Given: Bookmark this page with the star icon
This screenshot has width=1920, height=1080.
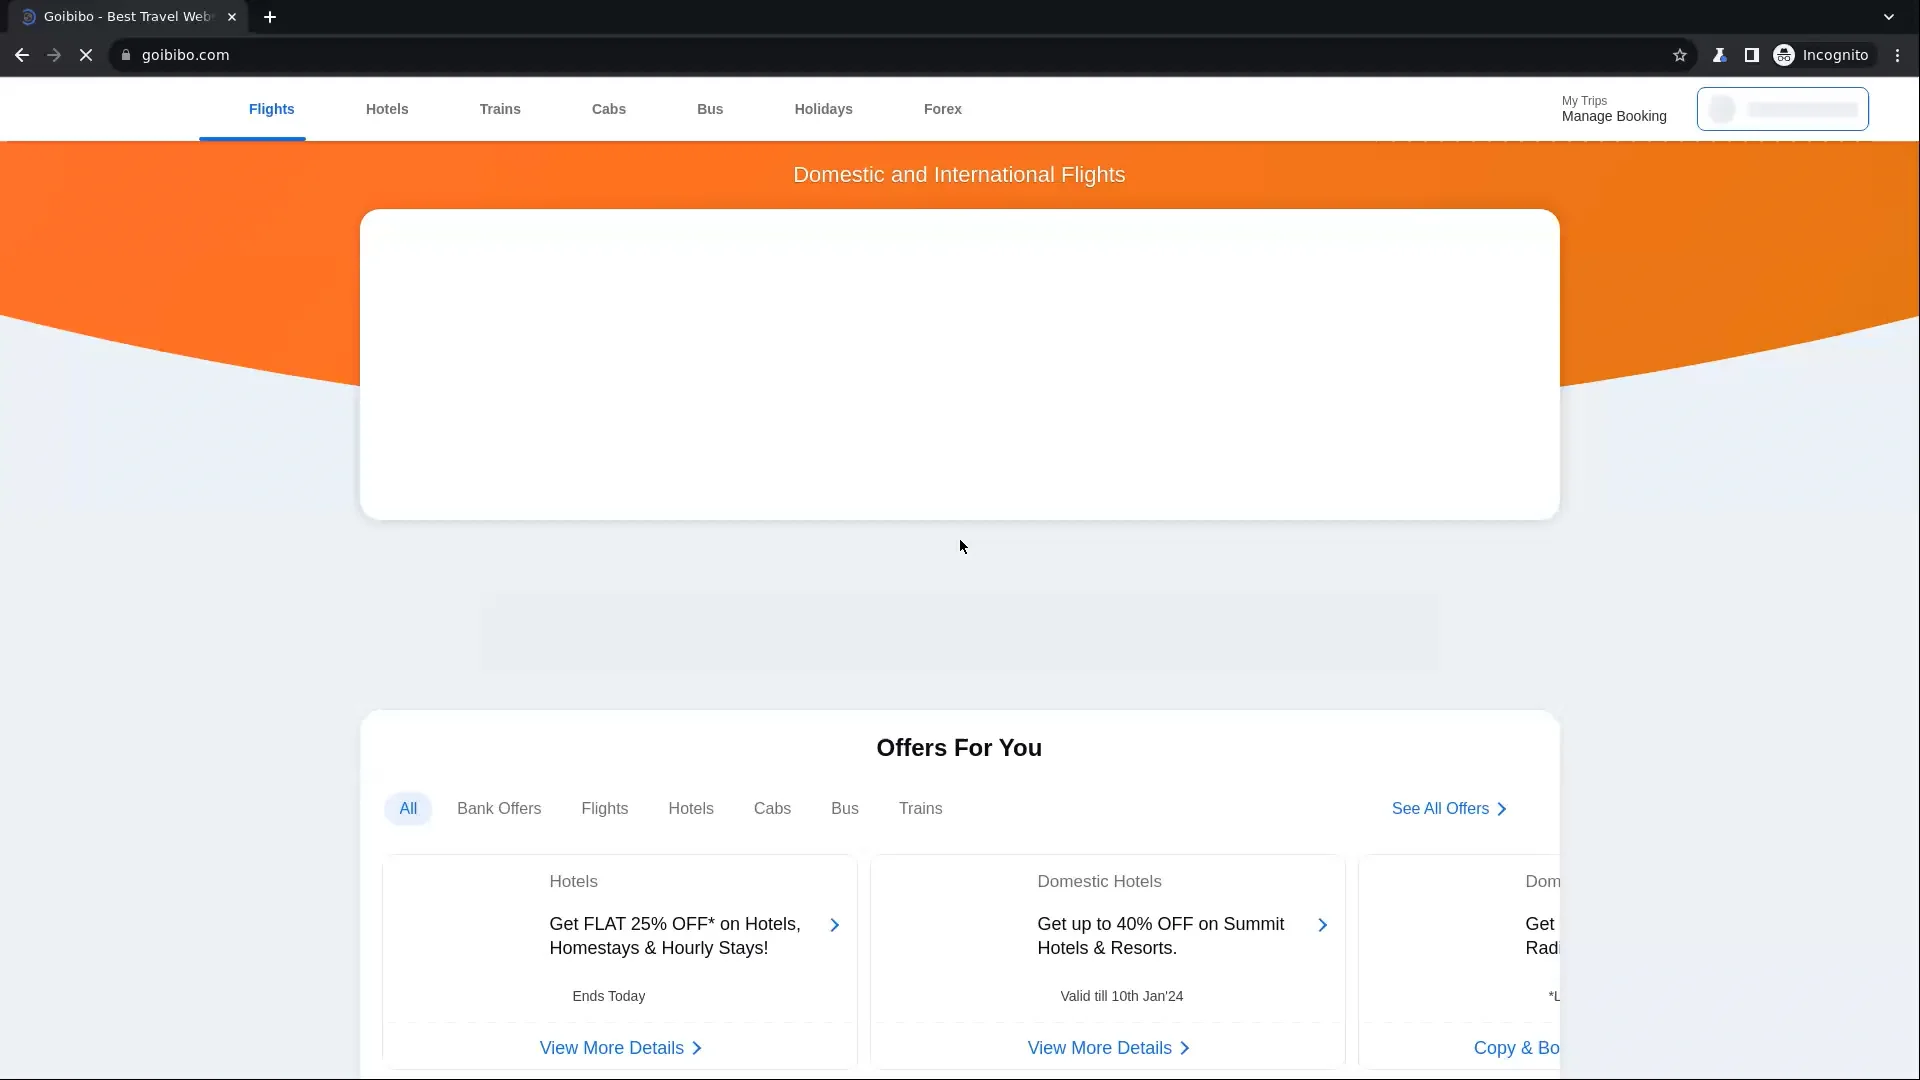Looking at the screenshot, I should click(x=1680, y=55).
